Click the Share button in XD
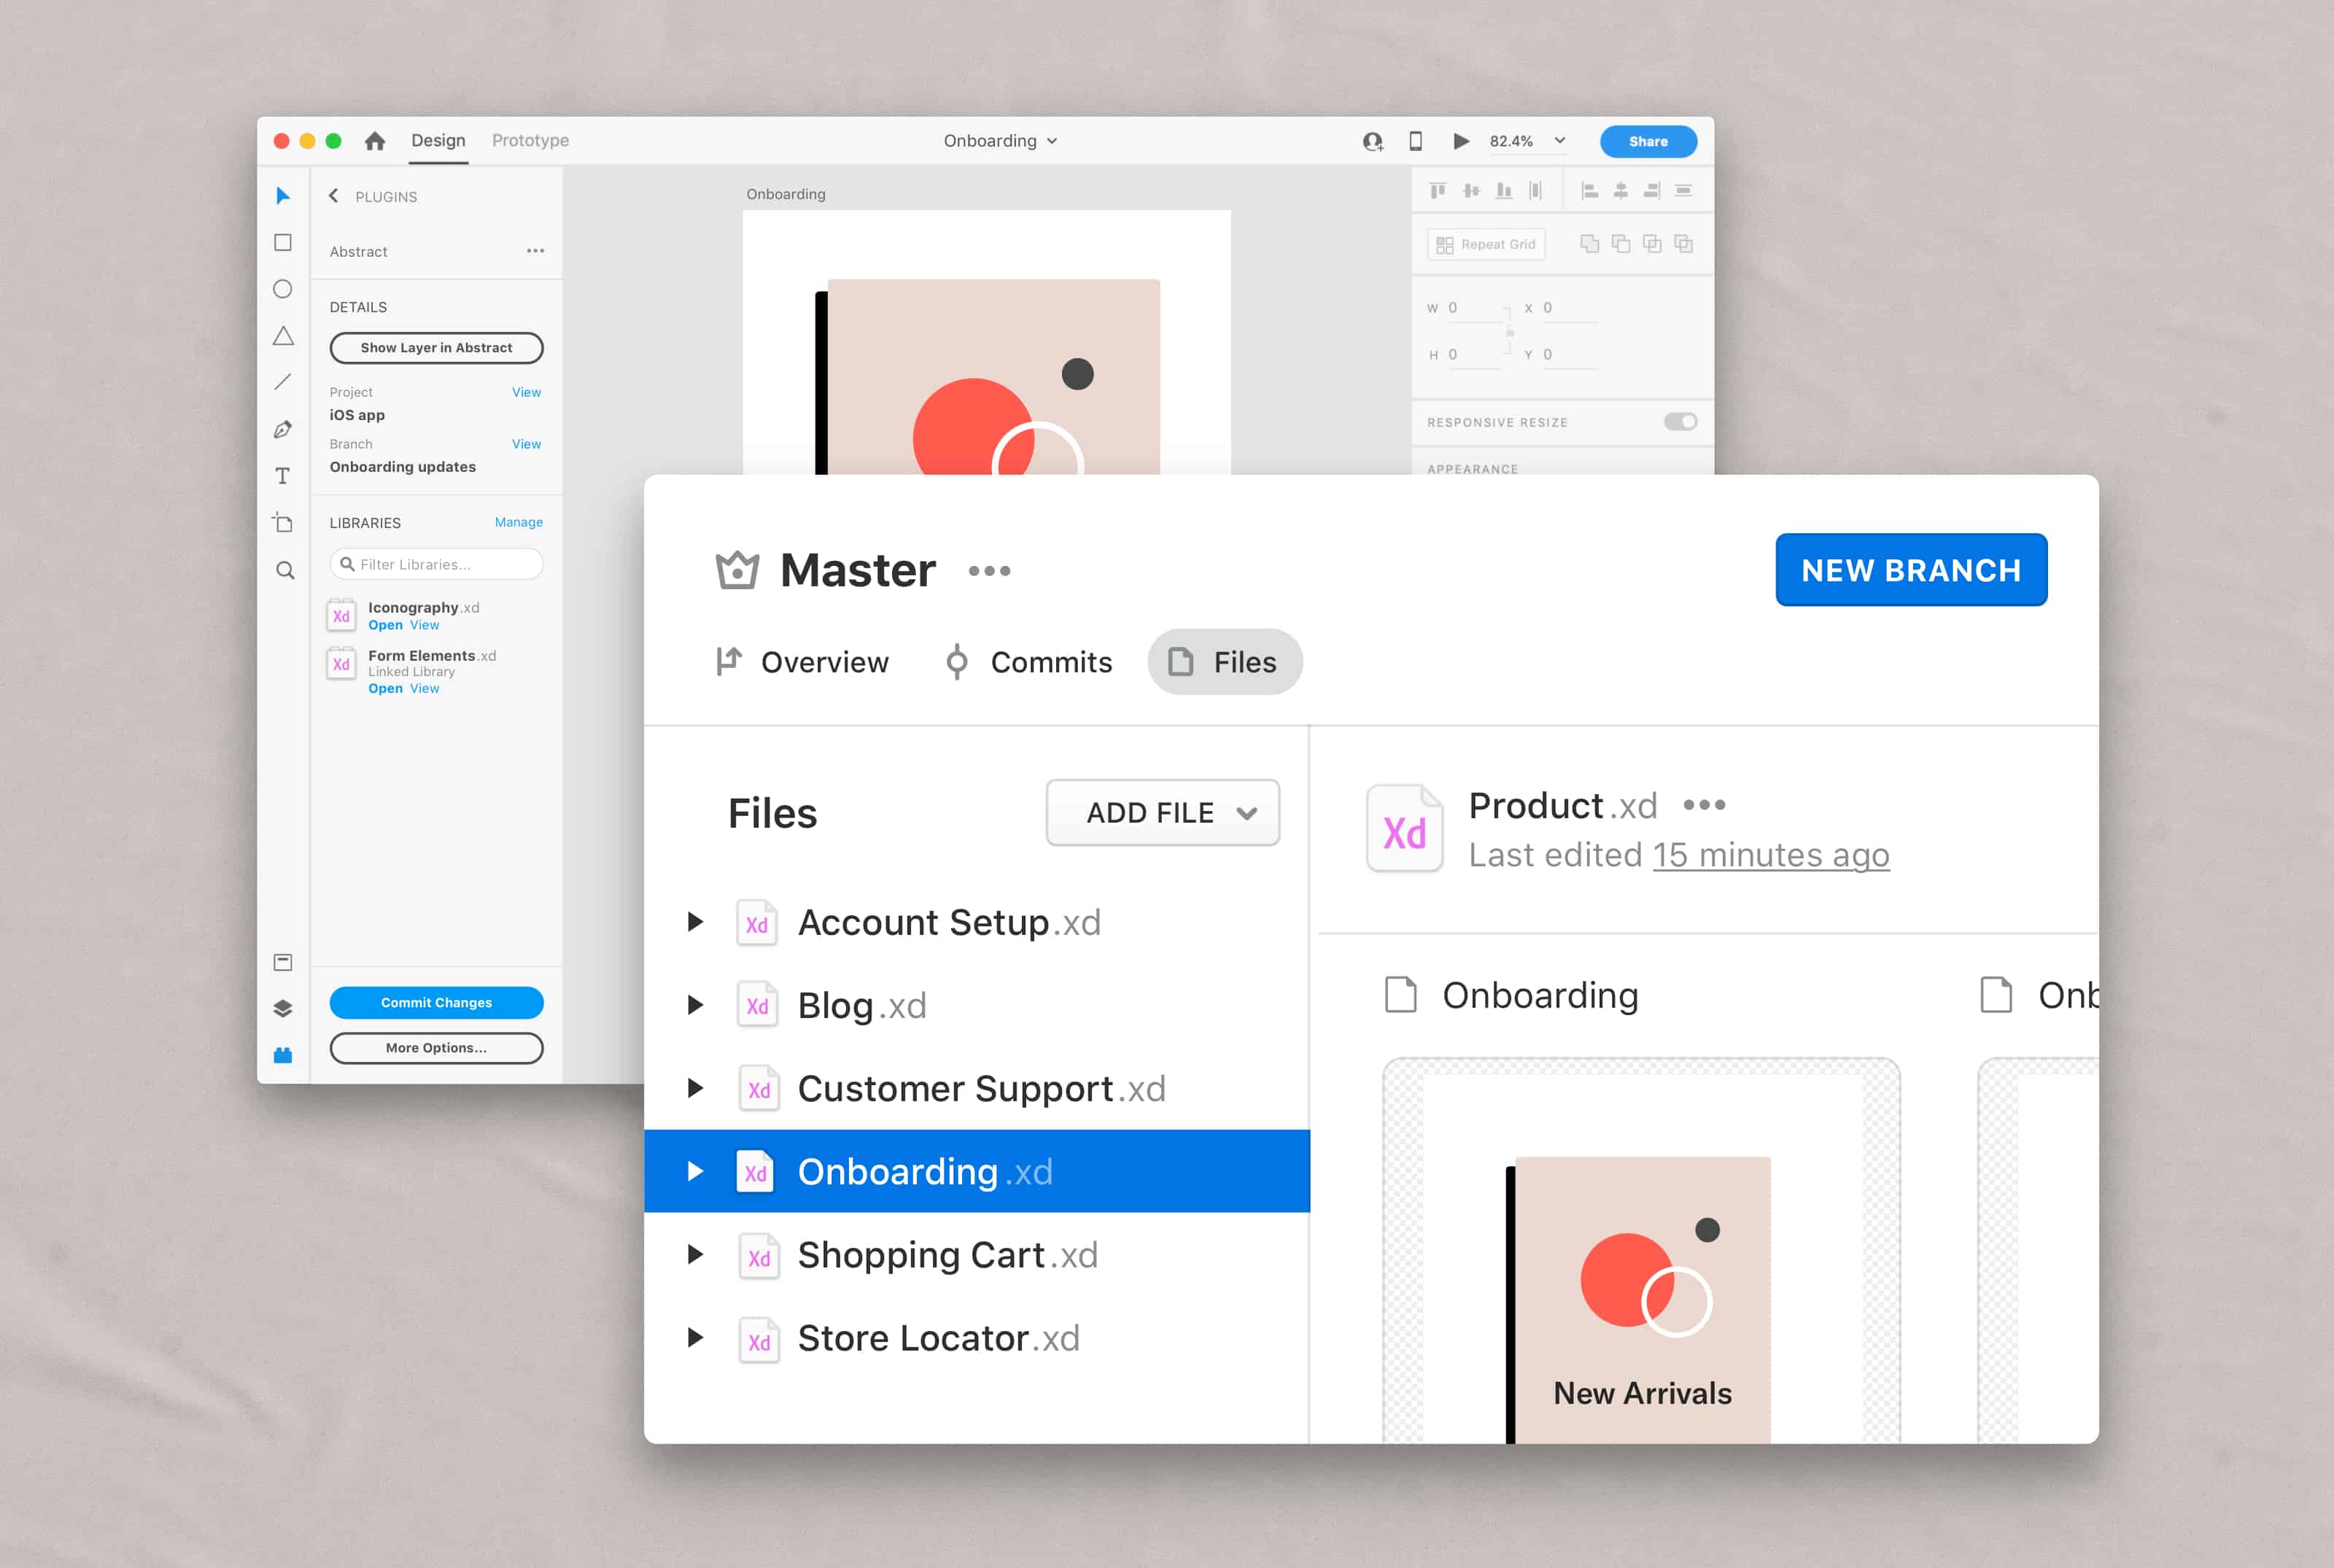 (x=1648, y=141)
